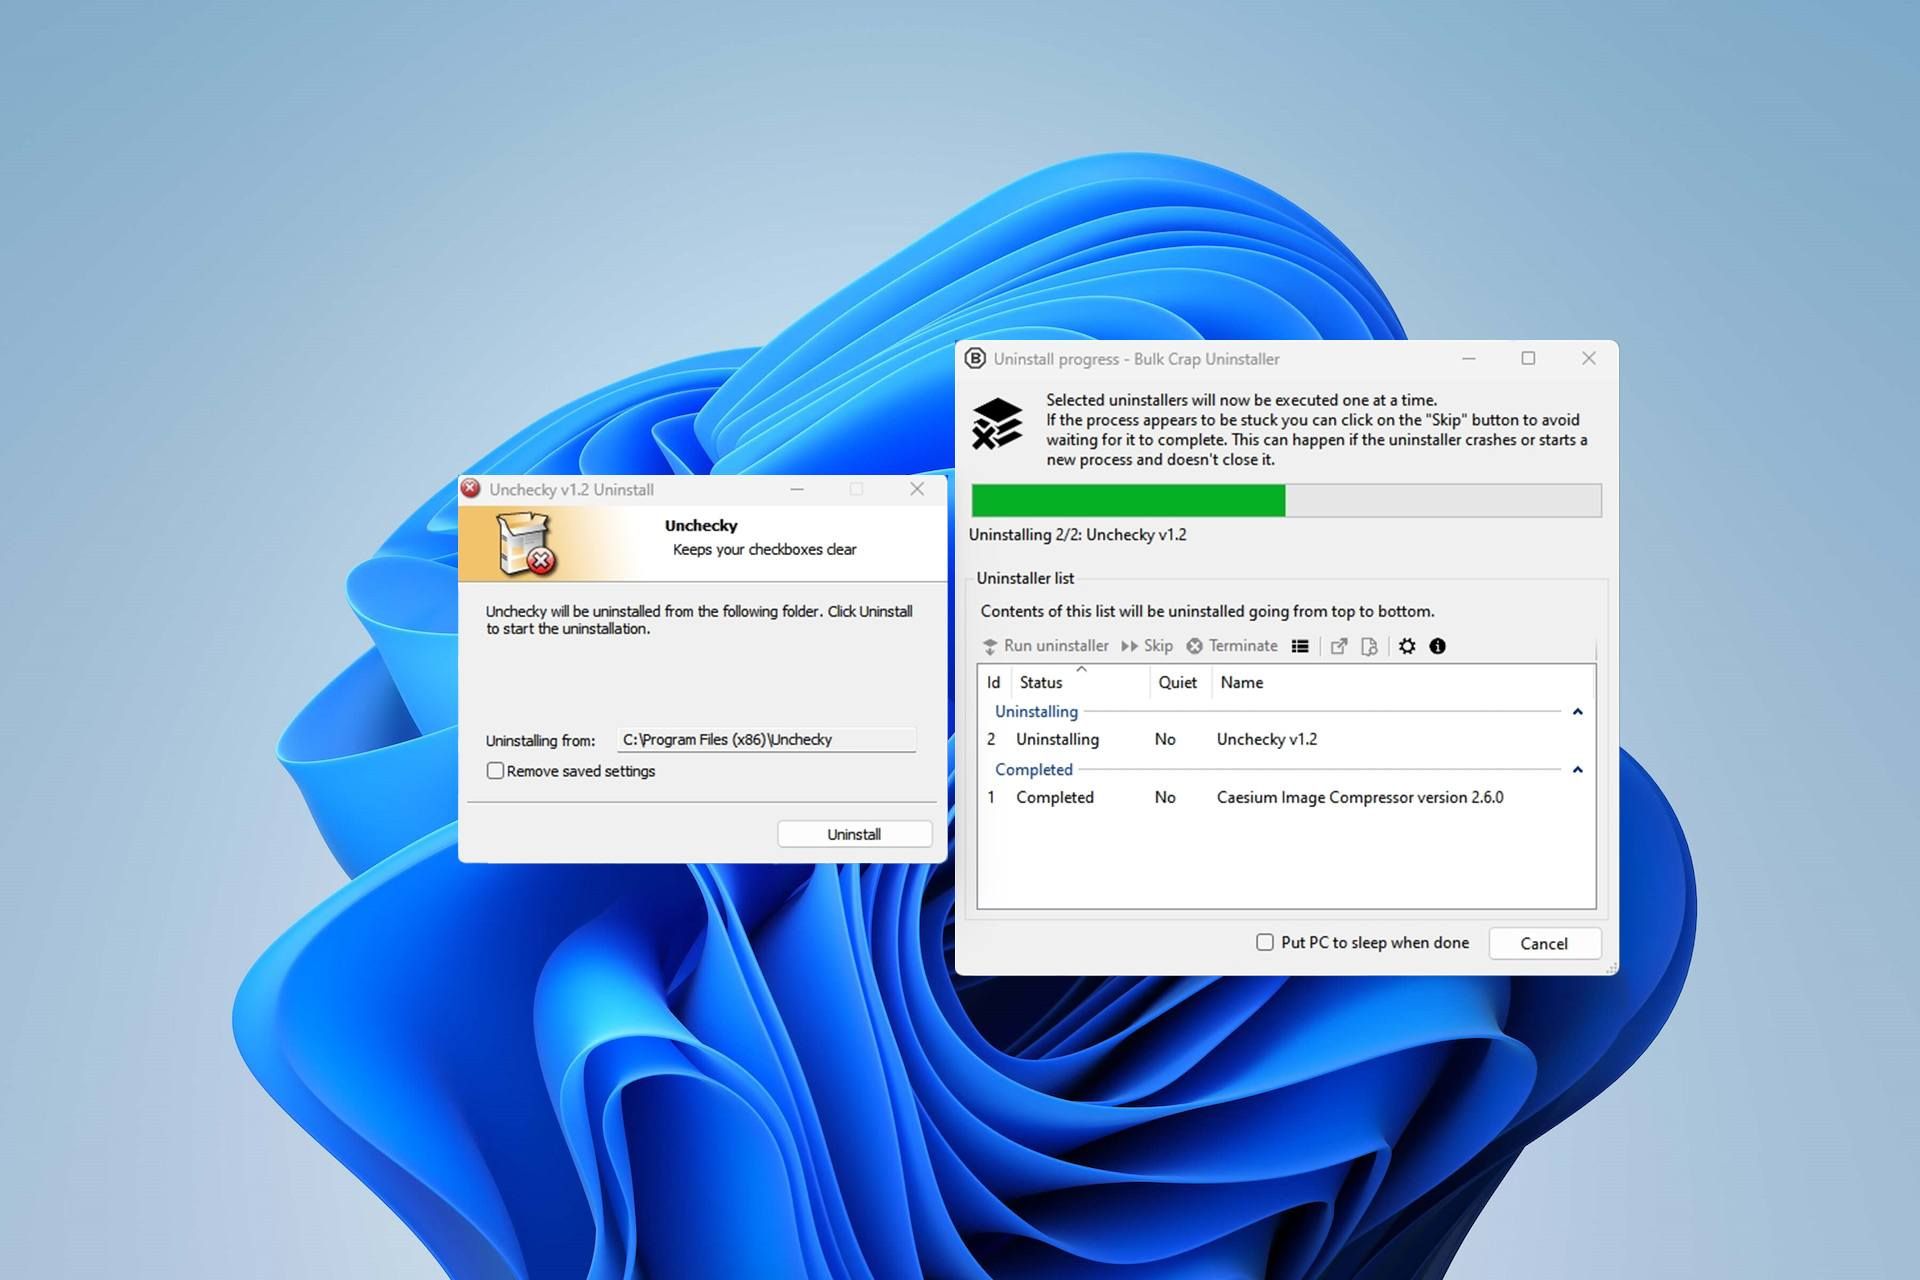The image size is (1920, 1280).
Task: Click the Uninstall button in Unchecky dialog
Action: pos(855,834)
